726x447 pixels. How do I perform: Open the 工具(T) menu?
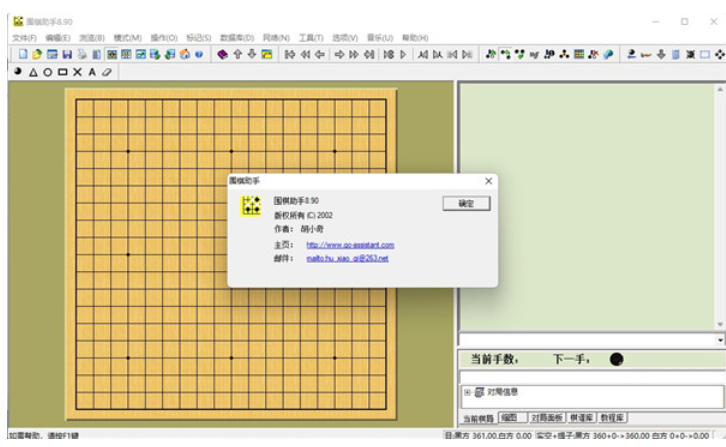pos(311,37)
